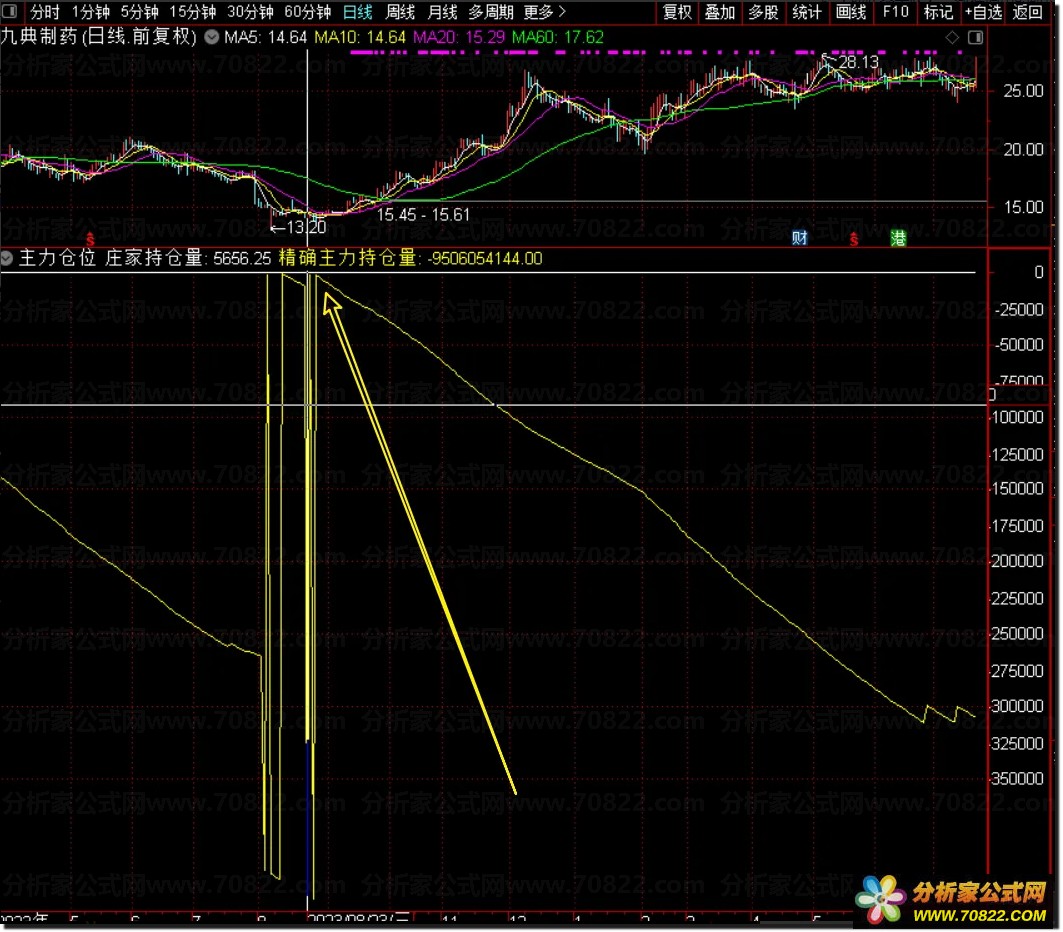Click the 标记 mark button

click(x=938, y=12)
